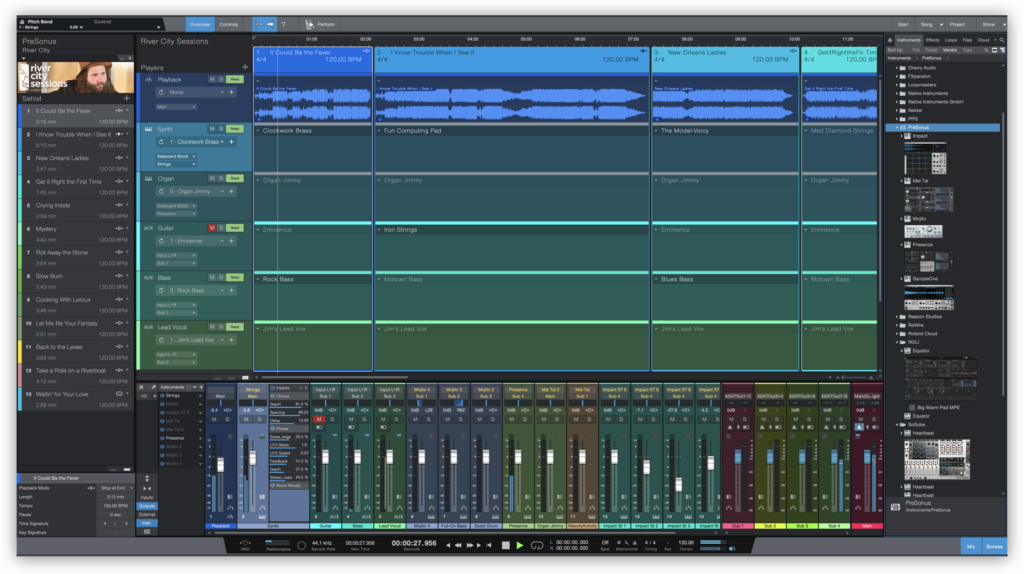Screen dimensions: 1024x574
Task: Mute the Synth player
Action: [x=212, y=129]
